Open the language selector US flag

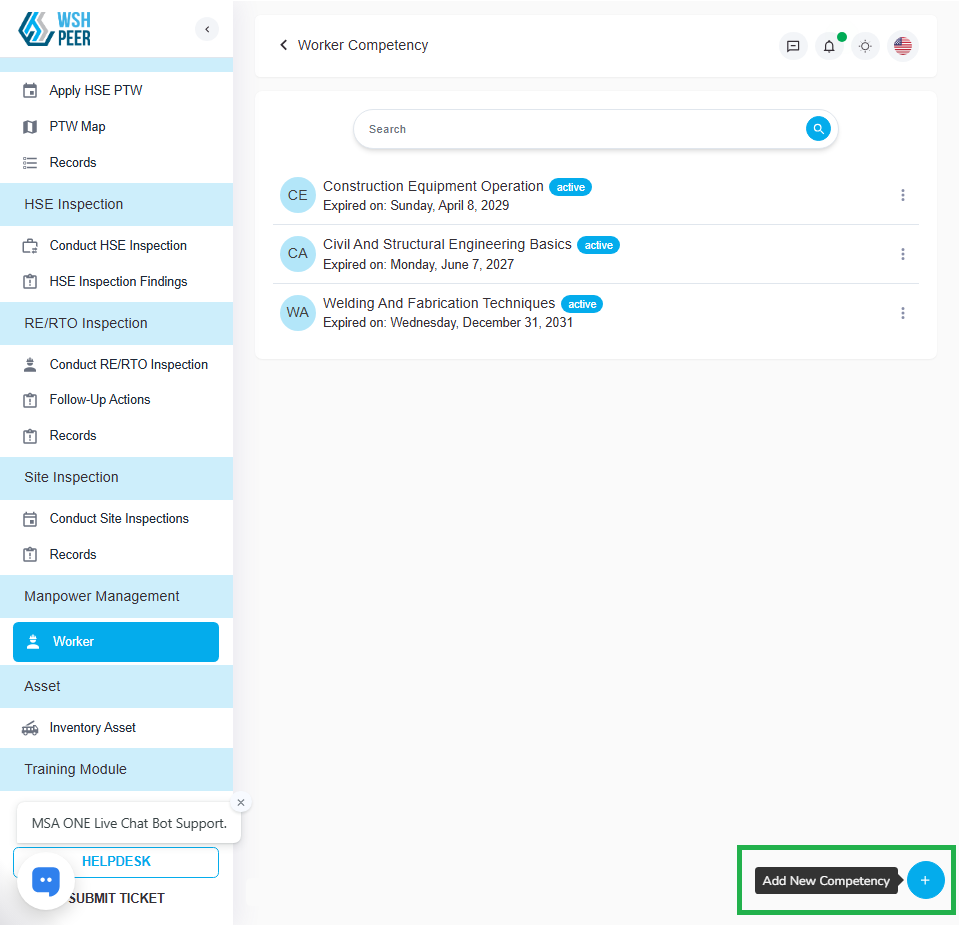(902, 46)
